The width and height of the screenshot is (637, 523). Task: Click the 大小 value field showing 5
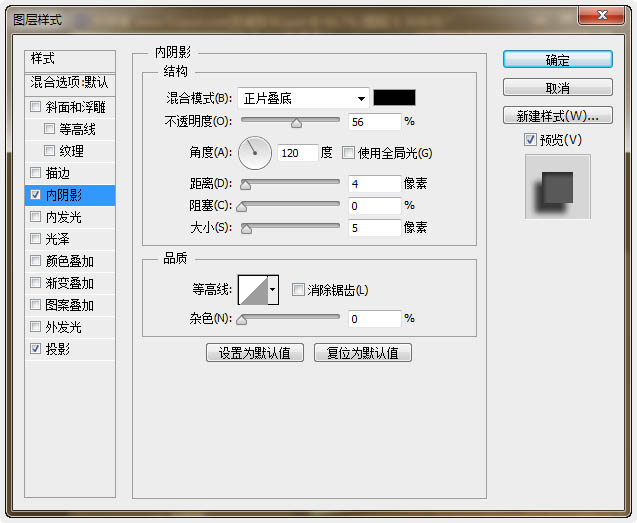[x=375, y=228]
